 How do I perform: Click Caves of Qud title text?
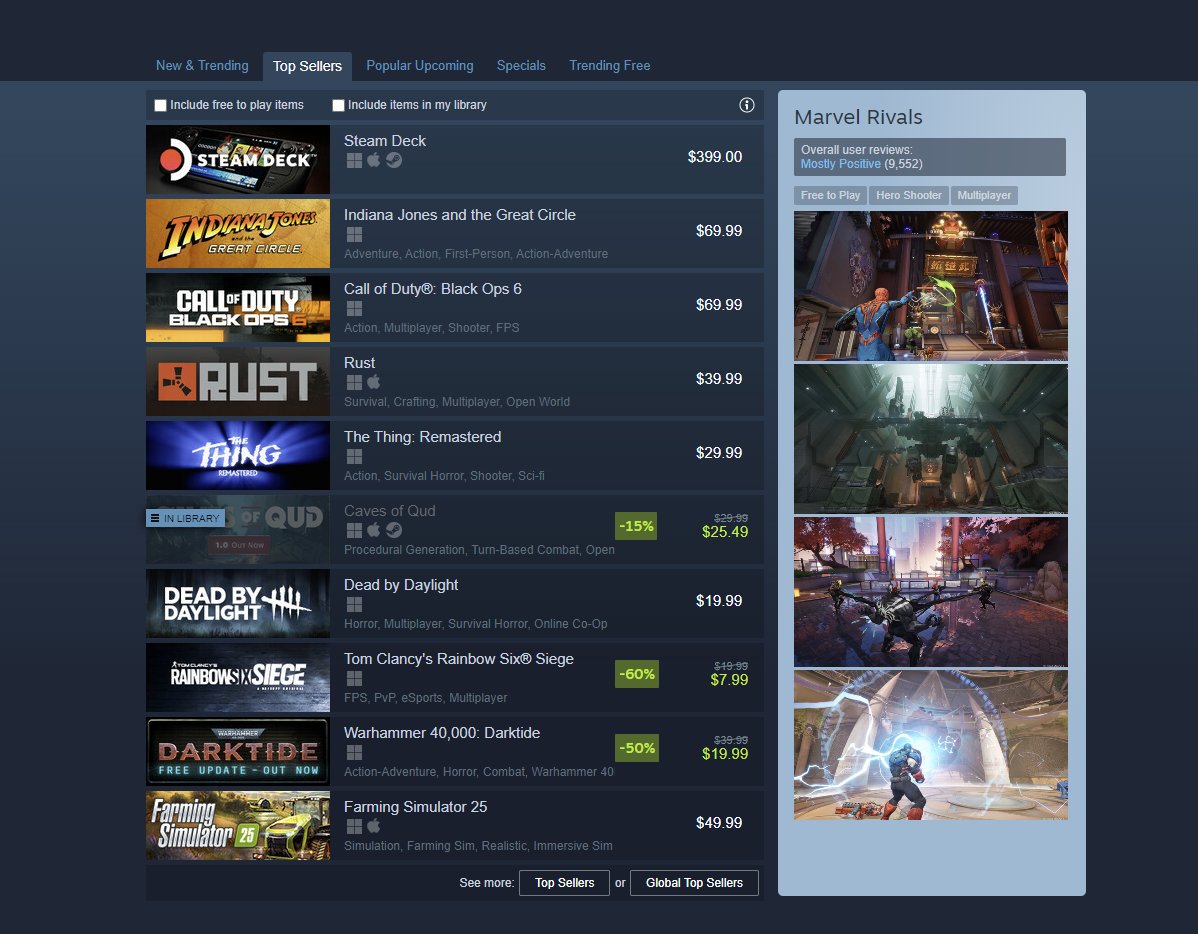[390, 511]
